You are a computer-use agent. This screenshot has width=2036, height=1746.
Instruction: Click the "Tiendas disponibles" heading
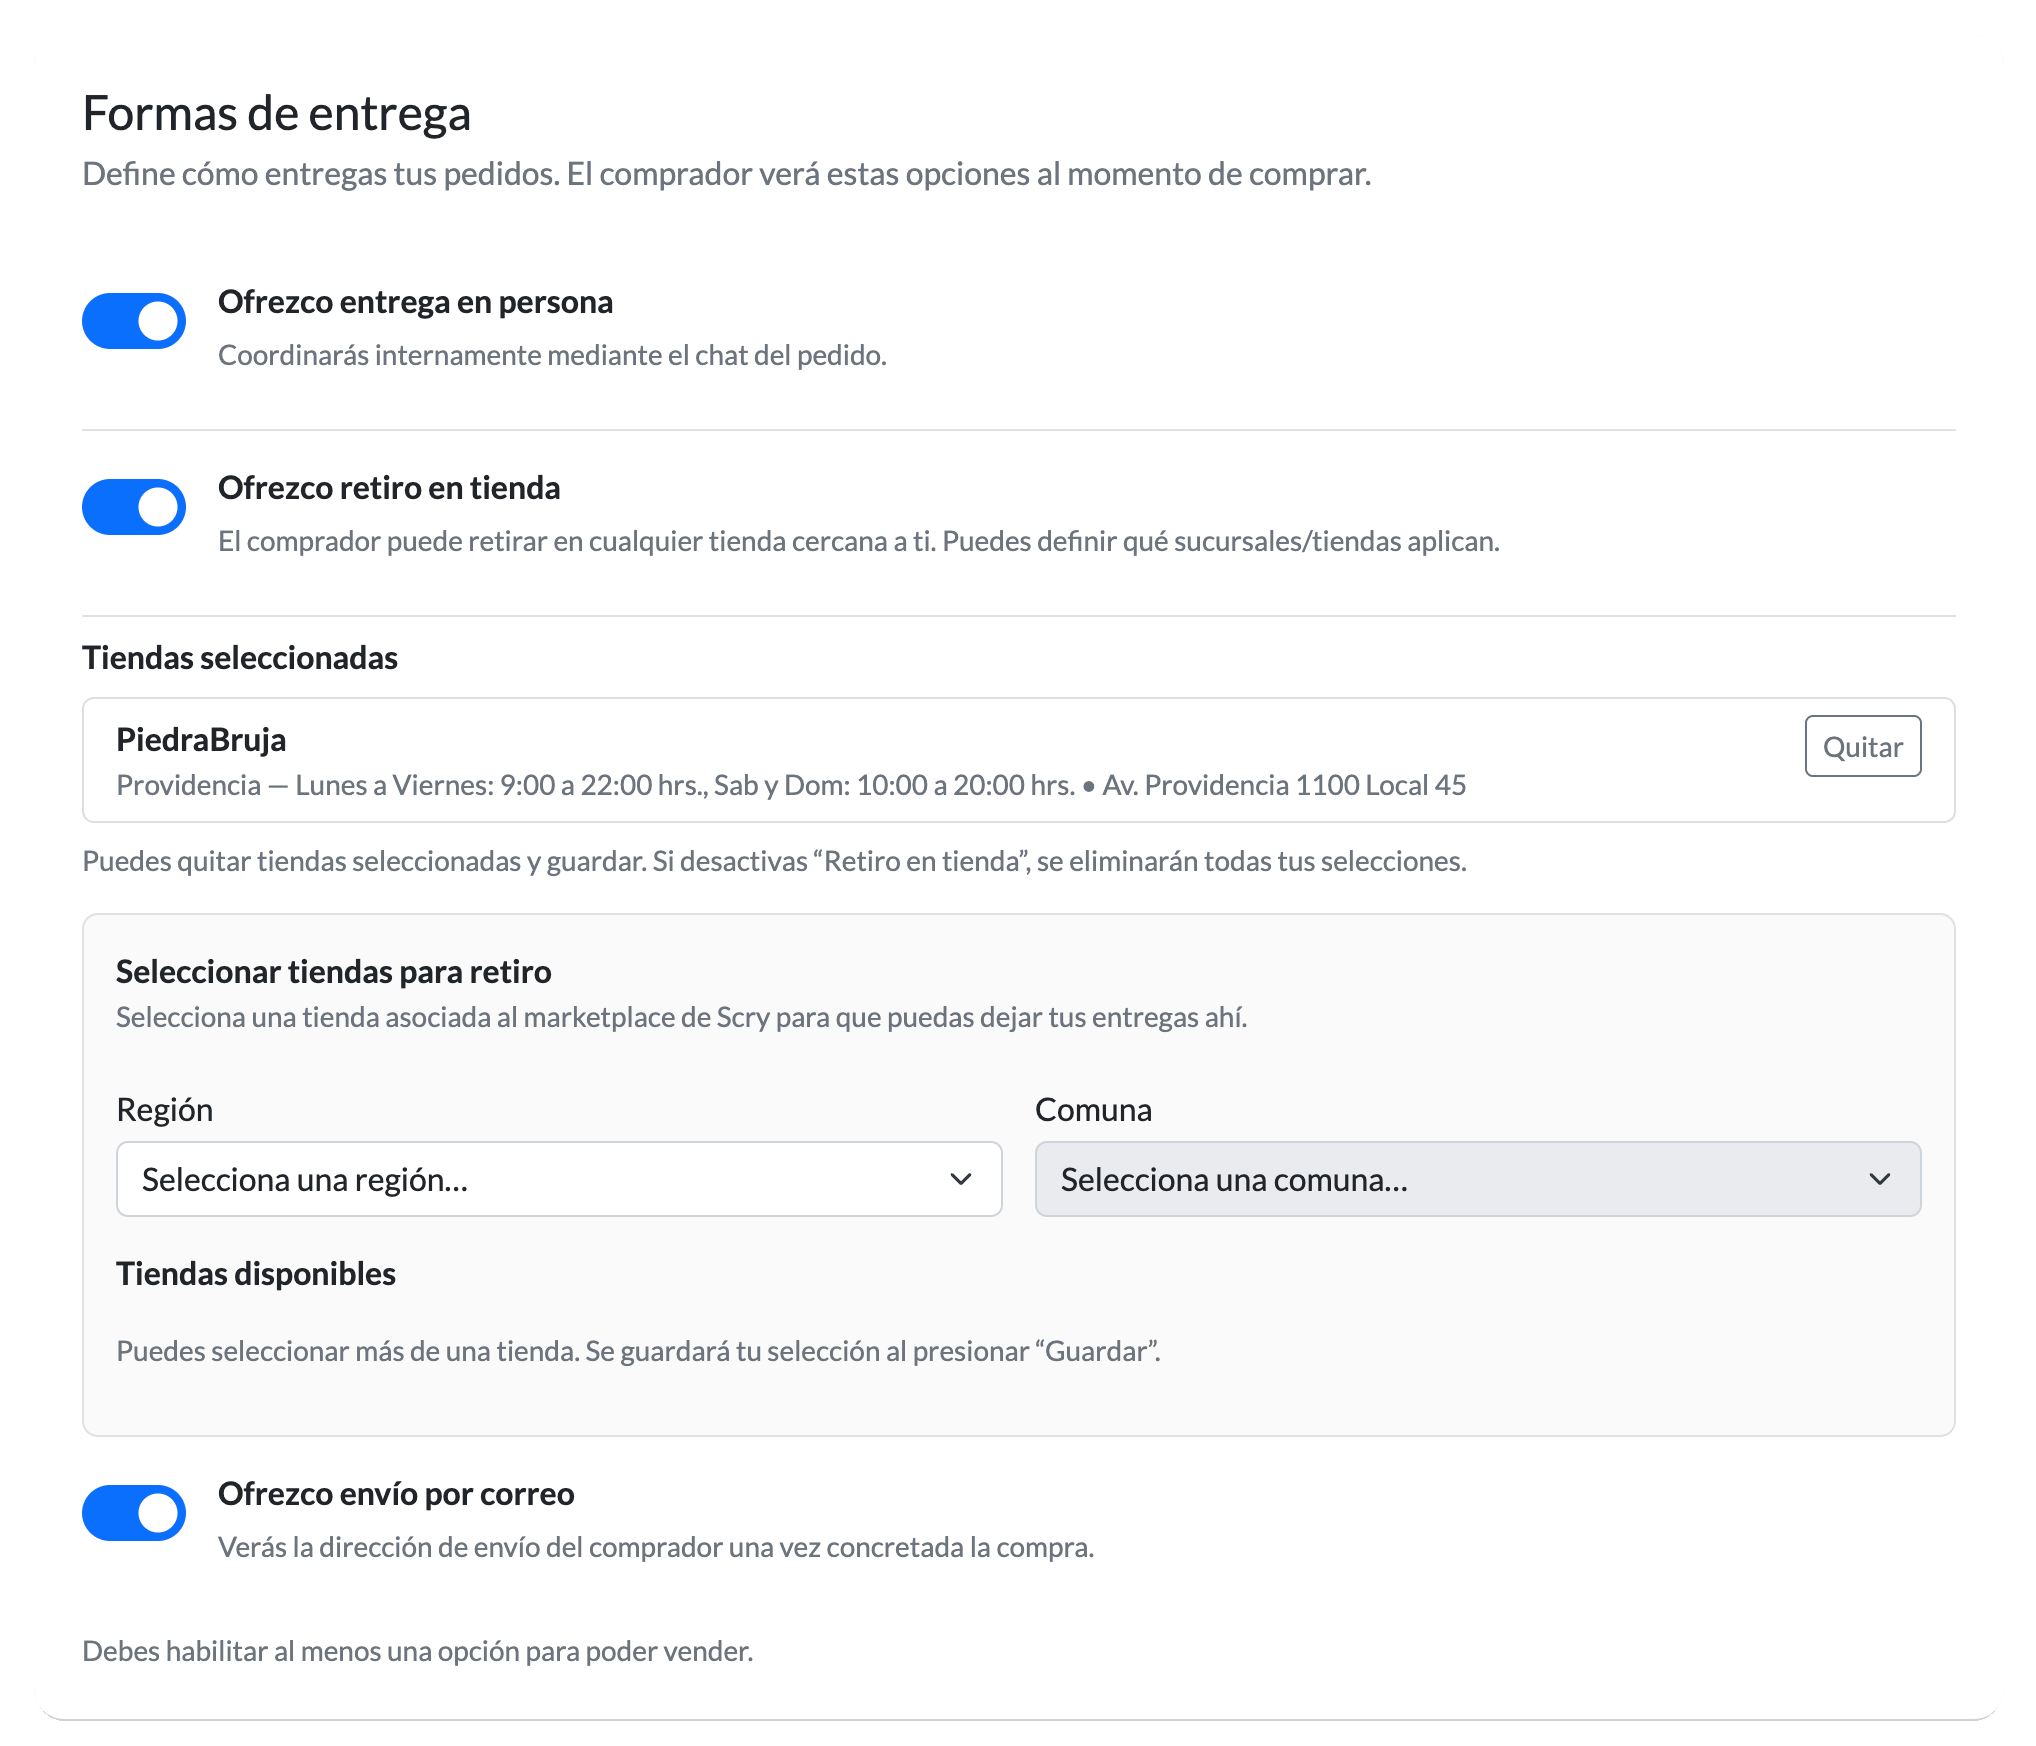pyautogui.click(x=256, y=1274)
